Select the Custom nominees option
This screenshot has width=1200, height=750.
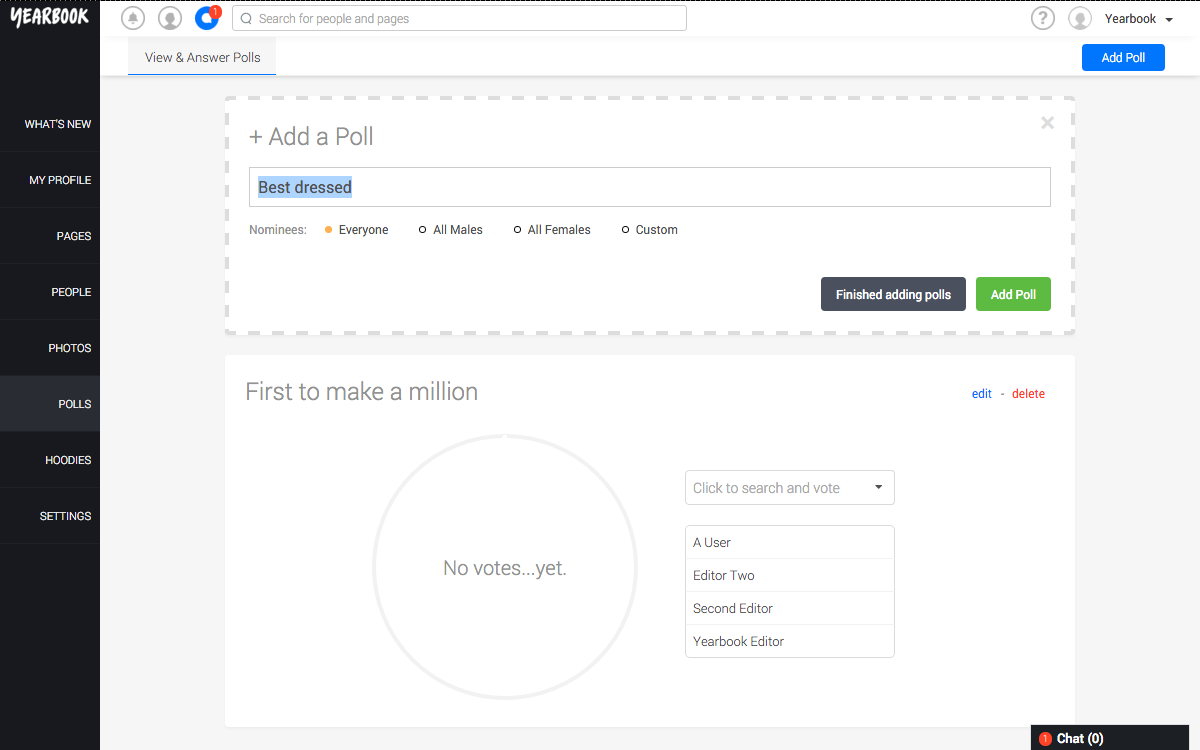pos(650,230)
